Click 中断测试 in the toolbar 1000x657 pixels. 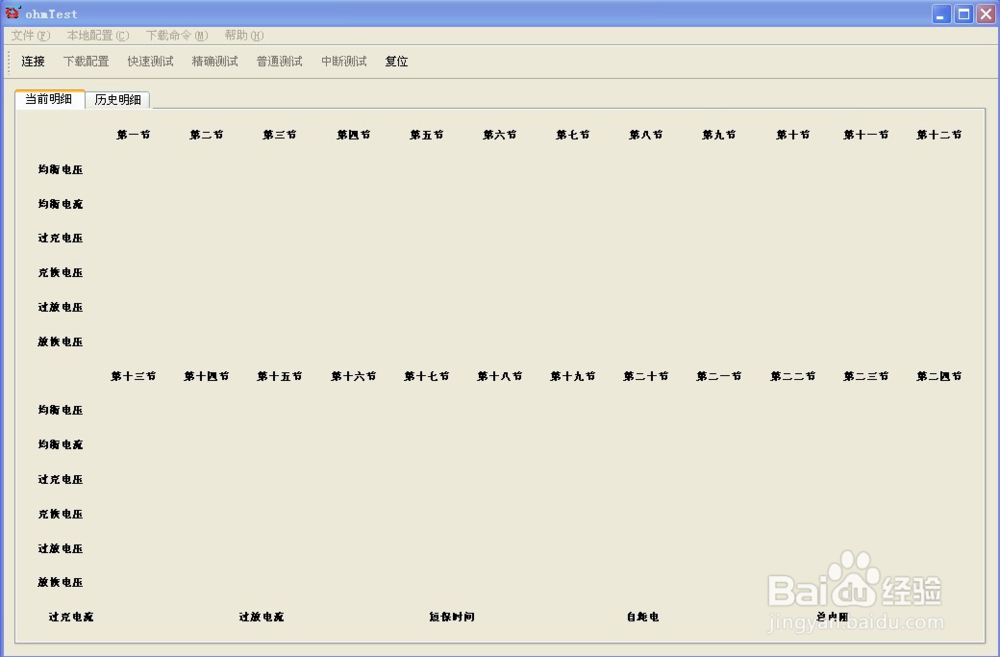(344, 61)
